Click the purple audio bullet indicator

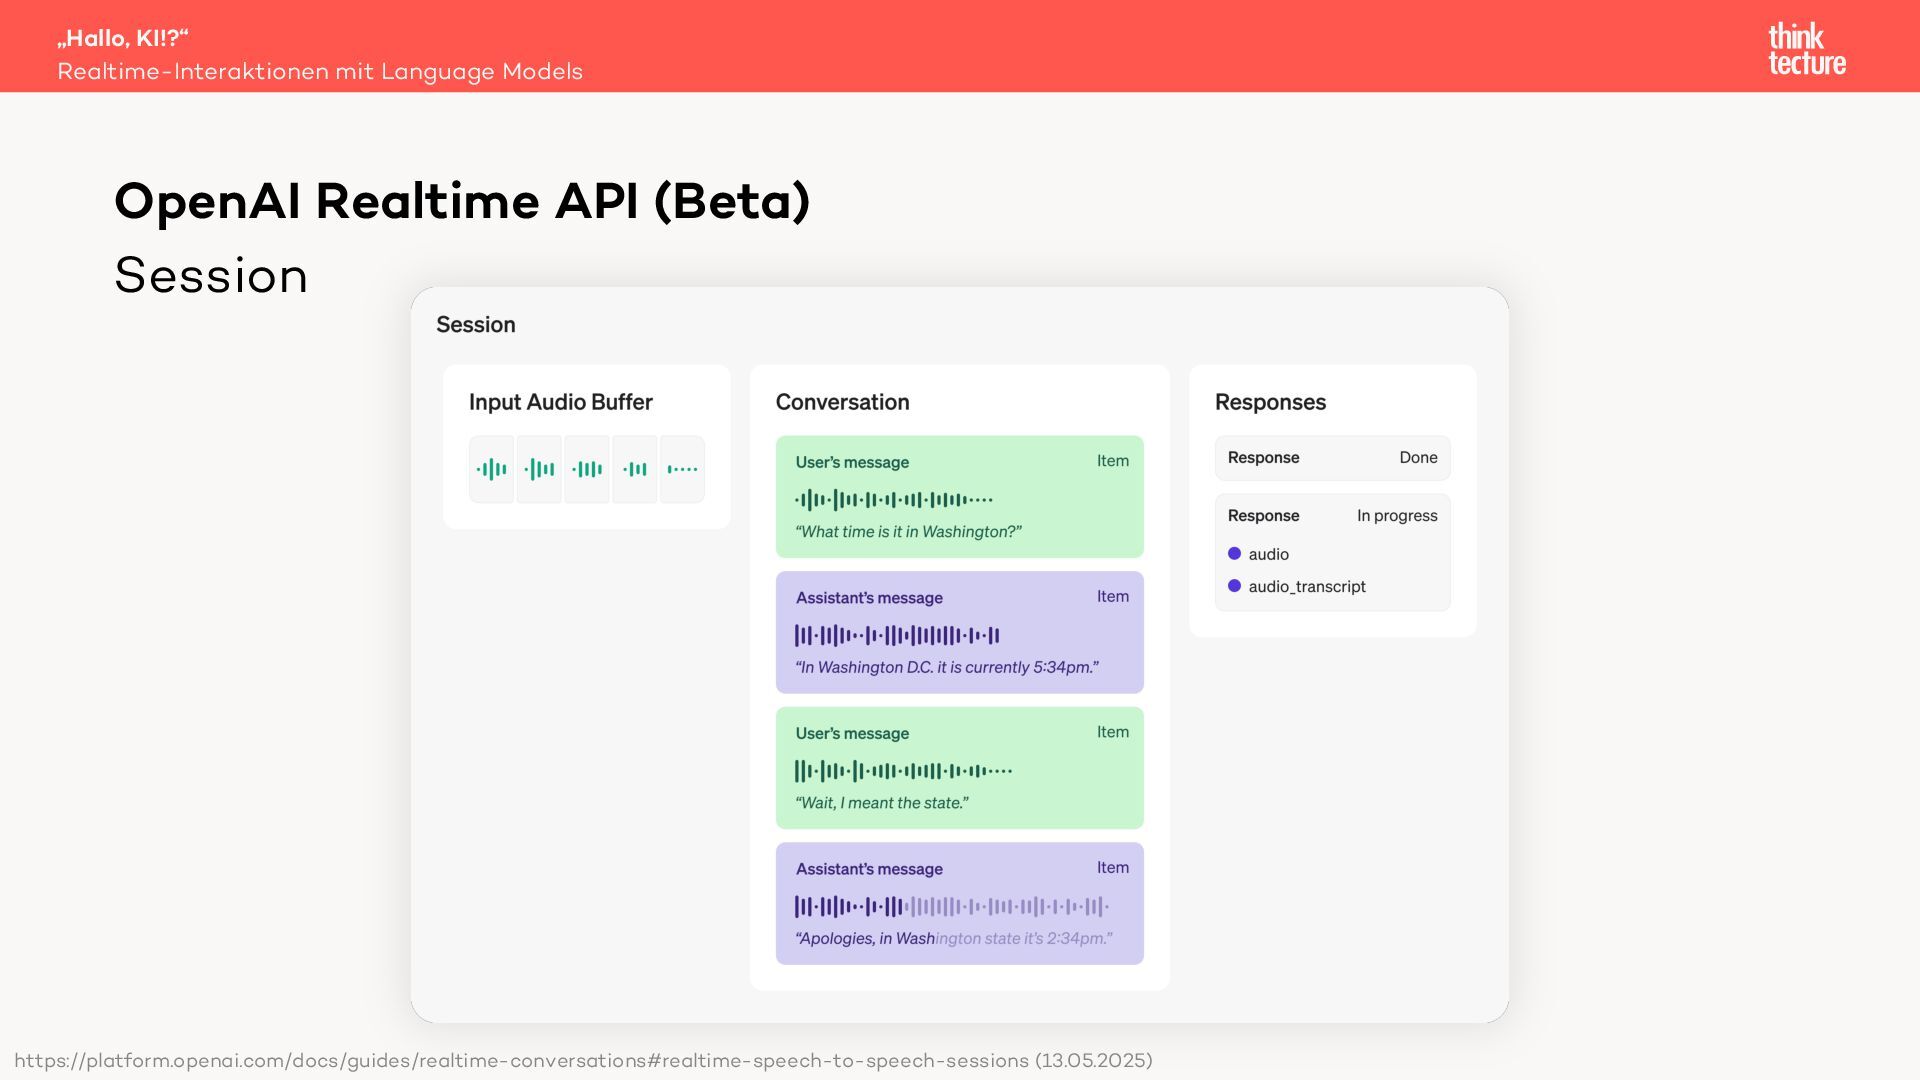[1234, 554]
